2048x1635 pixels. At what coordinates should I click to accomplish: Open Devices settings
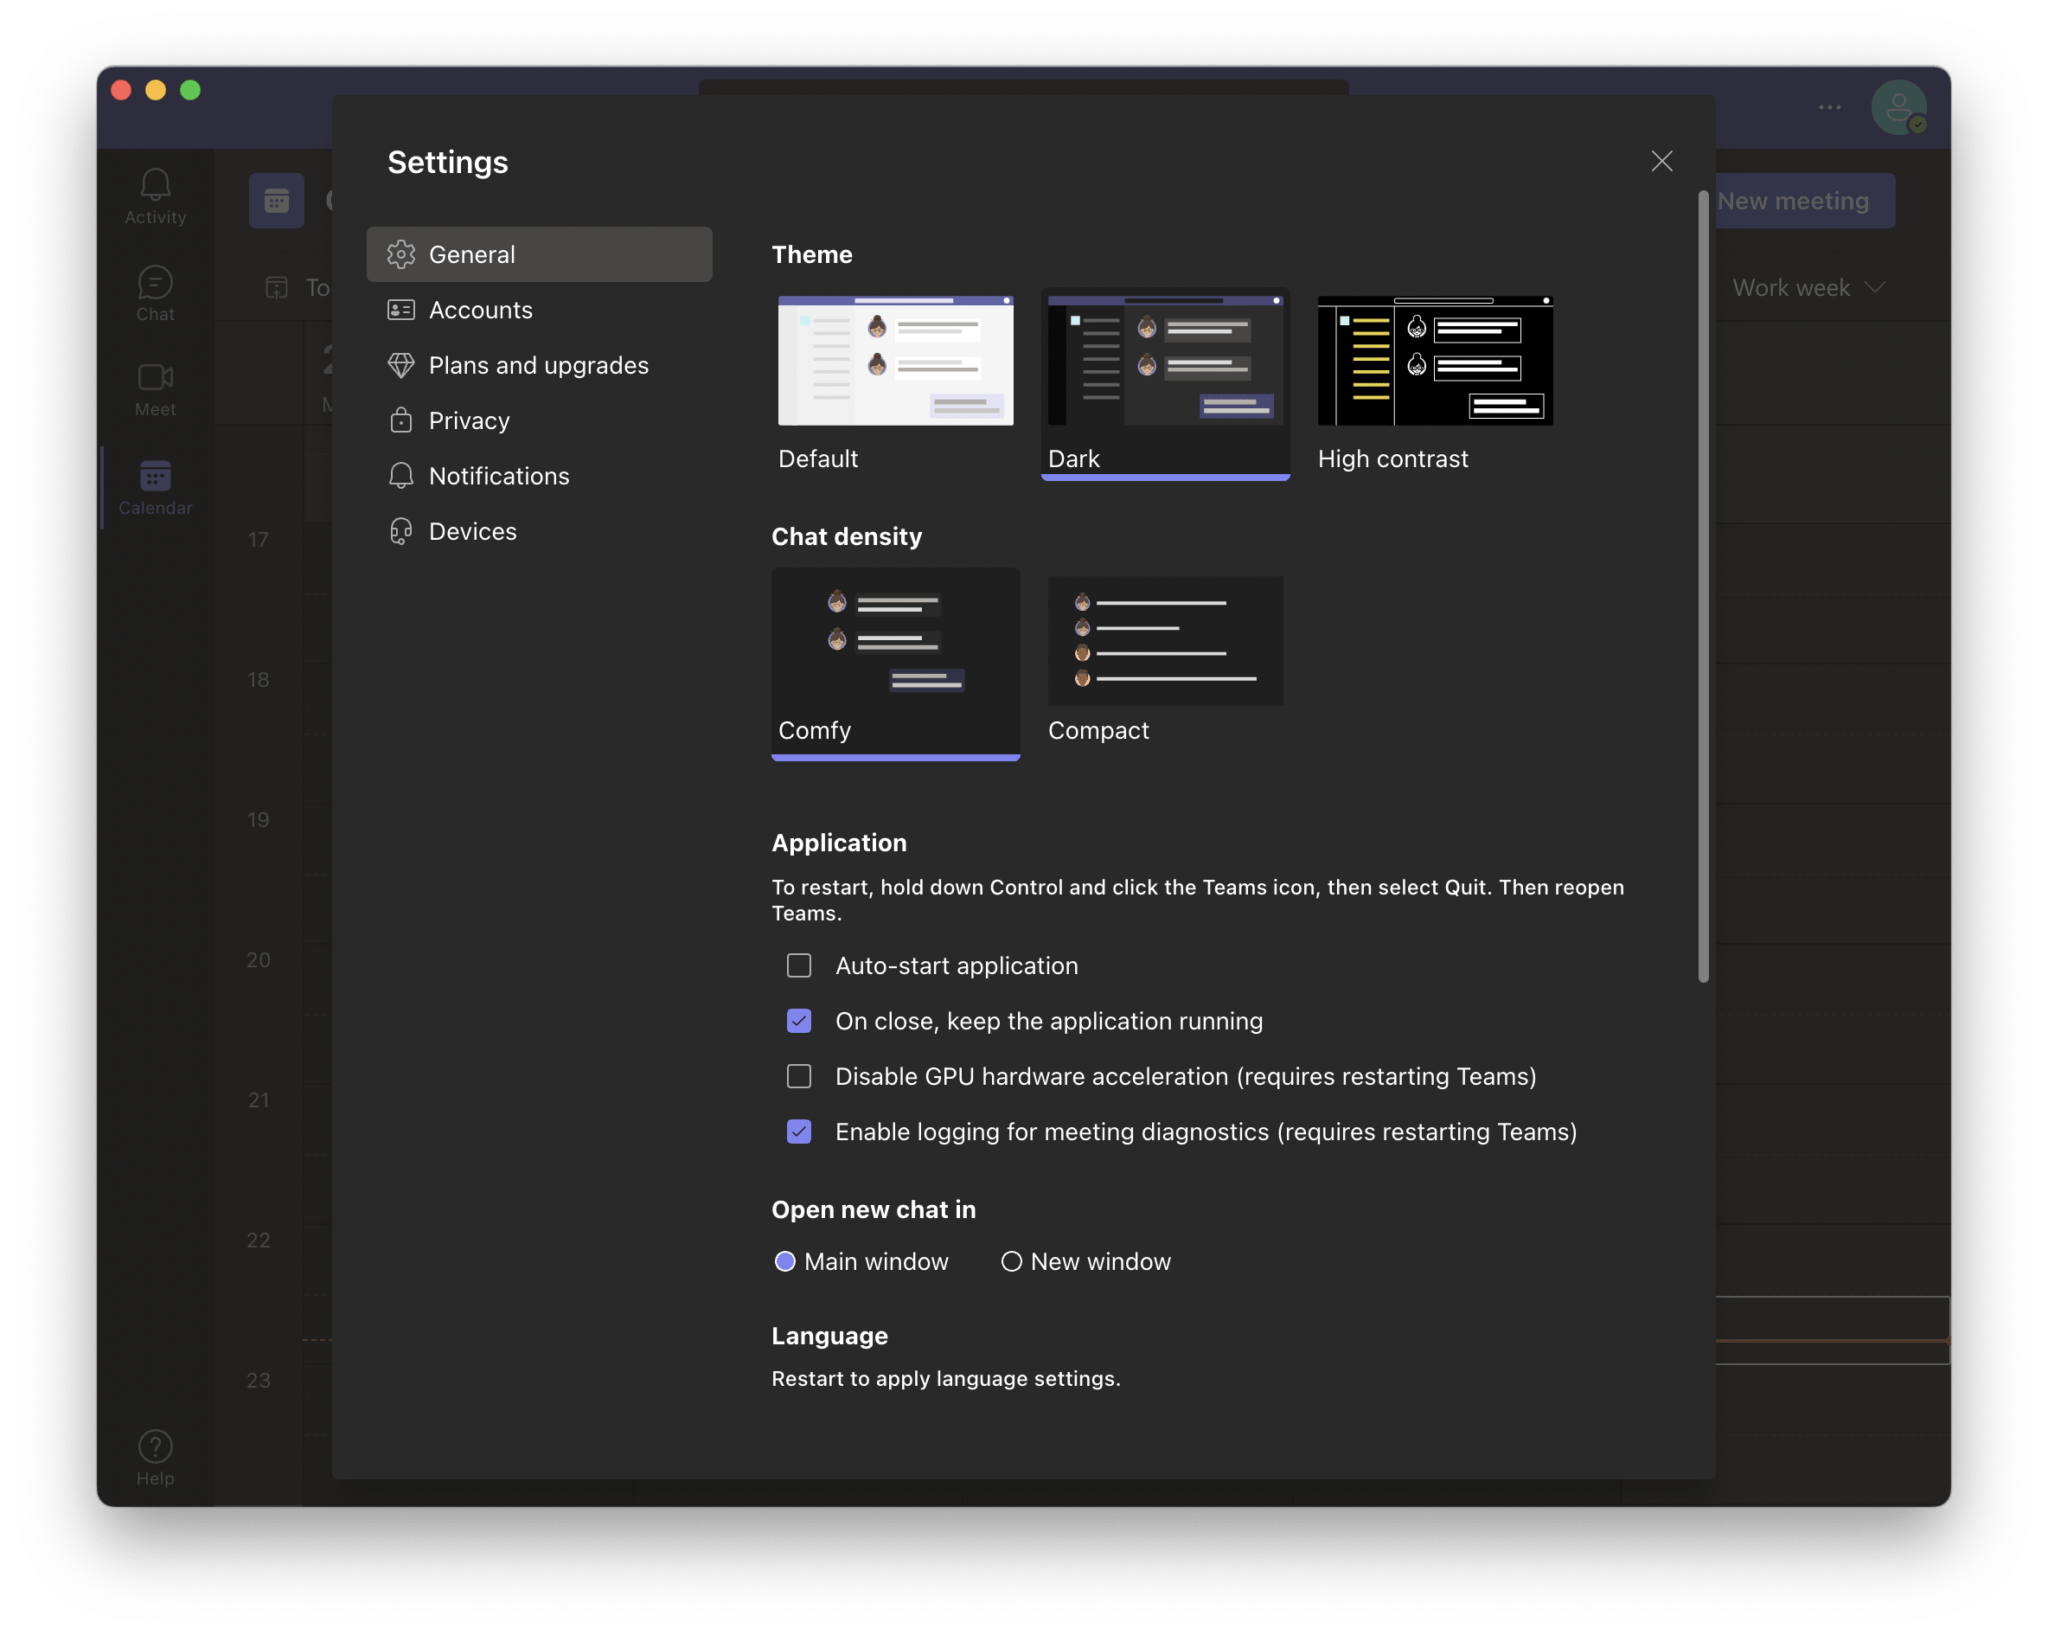point(472,531)
